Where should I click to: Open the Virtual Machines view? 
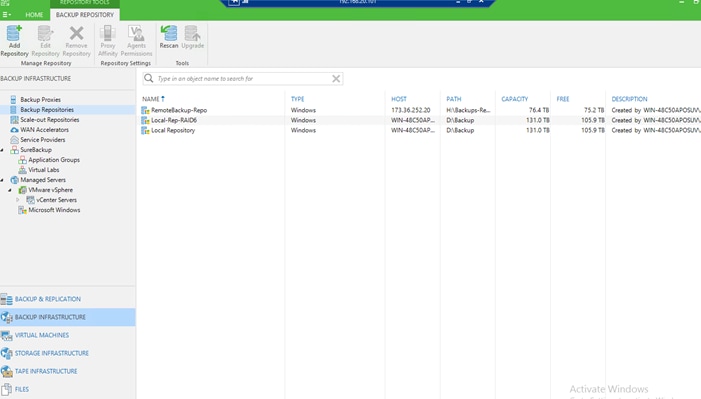[68, 335]
